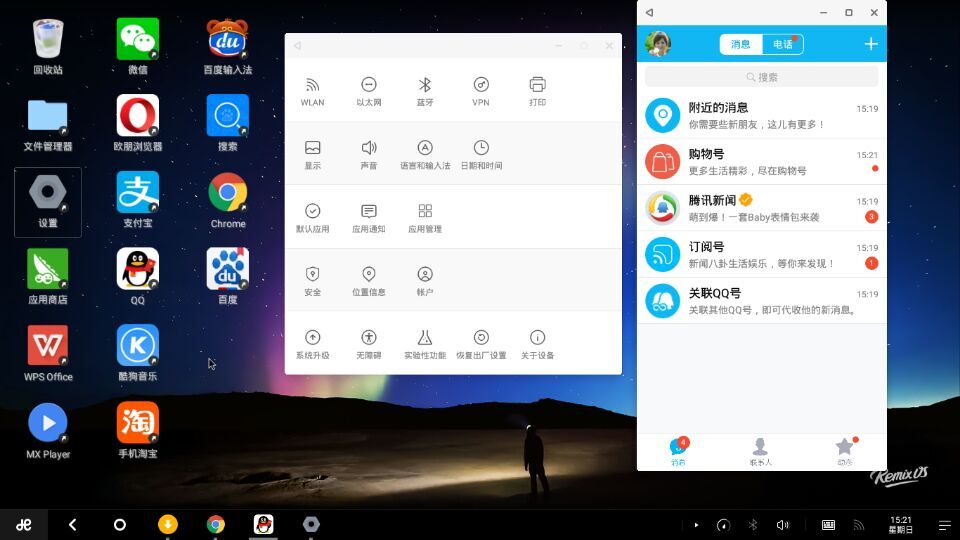Image resolution: width=960 pixels, height=540 pixels.
Task: Click volume icon in system tray
Action: (782, 525)
